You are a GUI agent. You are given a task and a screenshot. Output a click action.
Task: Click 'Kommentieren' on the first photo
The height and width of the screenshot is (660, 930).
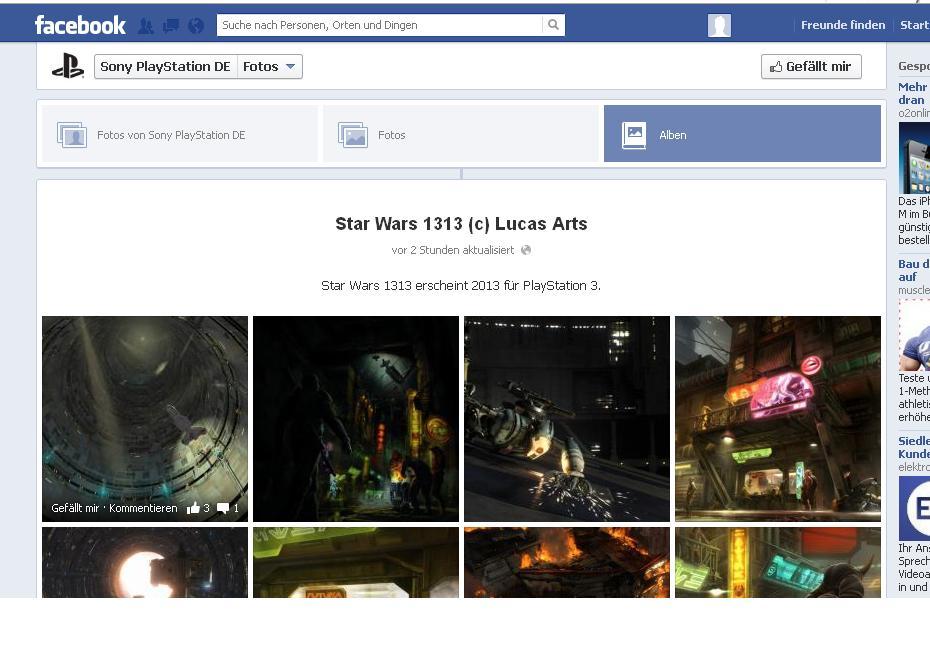click(x=143, y=508)
